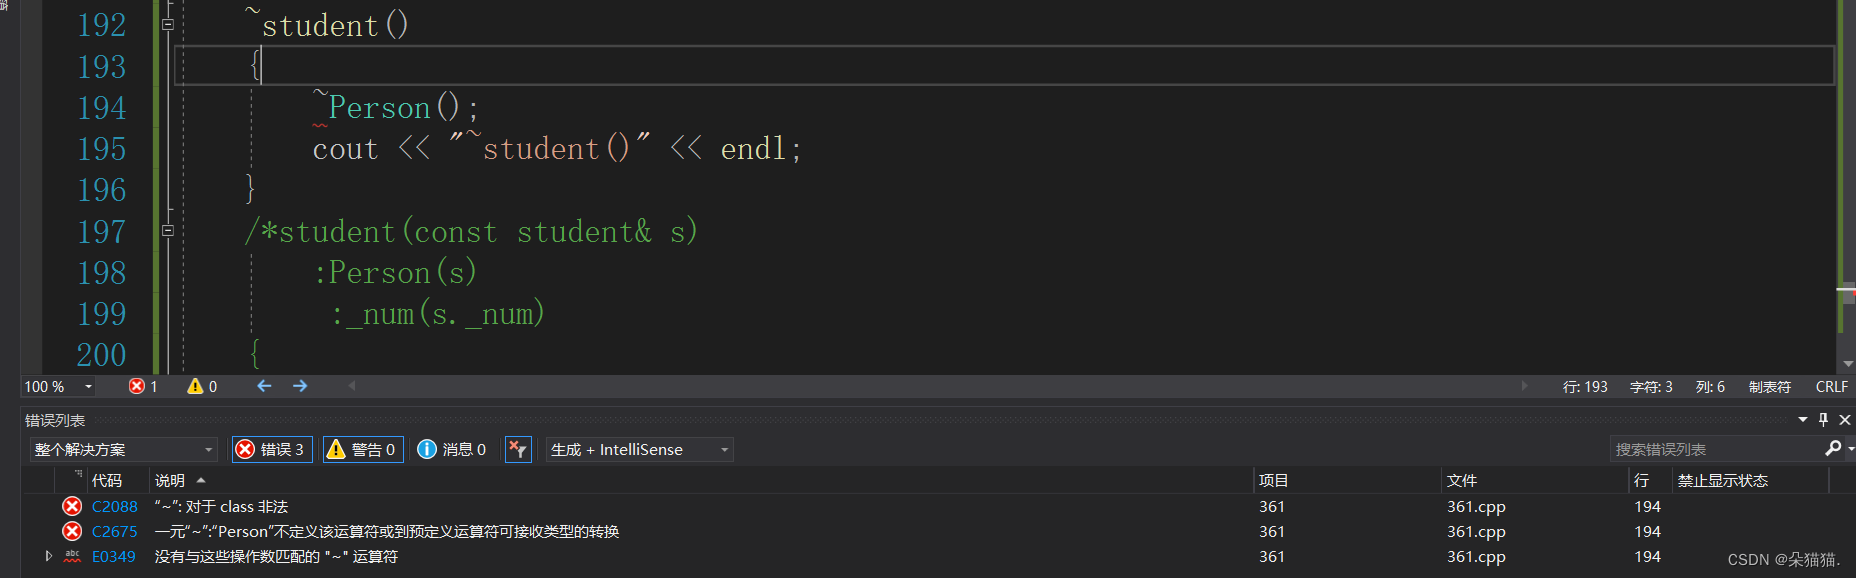1856x578 pixels.
Task: Pin the error list panel
Action: click(1823, 420)
